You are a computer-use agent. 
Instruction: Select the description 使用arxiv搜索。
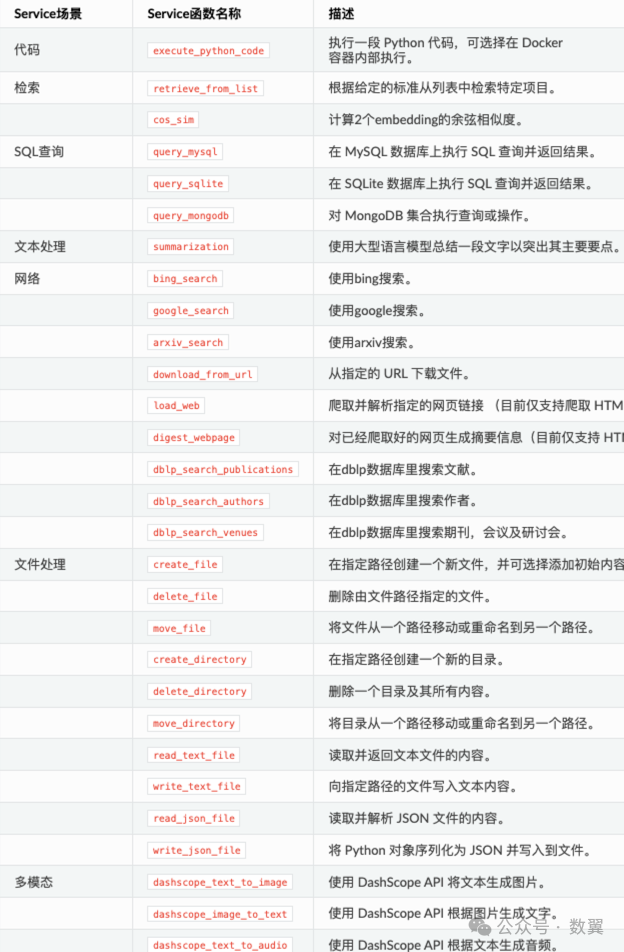point(372,342)
